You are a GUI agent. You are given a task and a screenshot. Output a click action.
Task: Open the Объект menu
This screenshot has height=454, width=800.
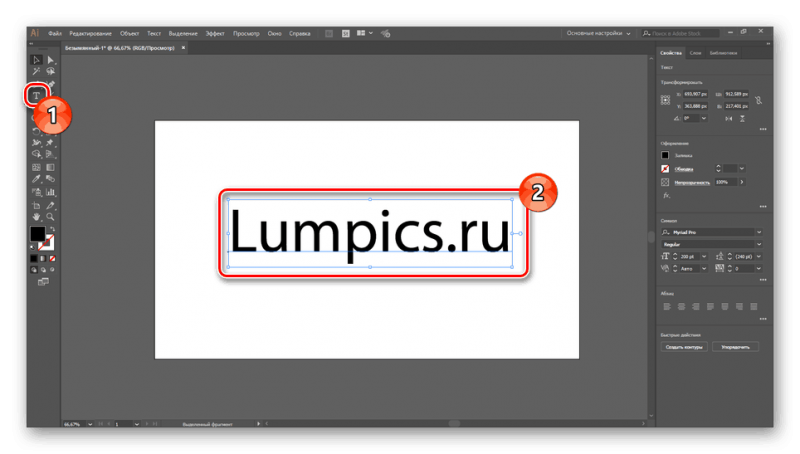[x=129, y=34]
